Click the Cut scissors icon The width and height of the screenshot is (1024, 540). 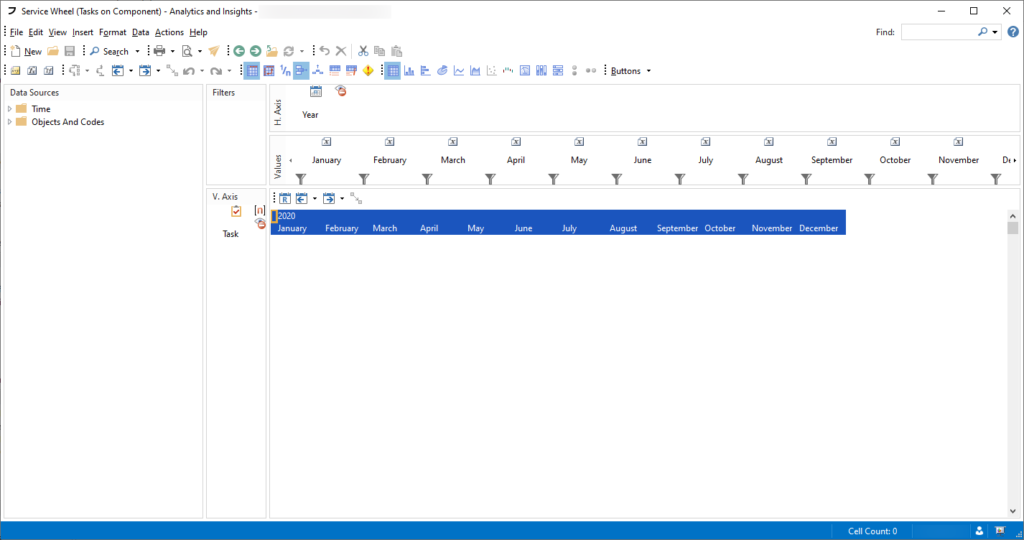pos(364,51)
